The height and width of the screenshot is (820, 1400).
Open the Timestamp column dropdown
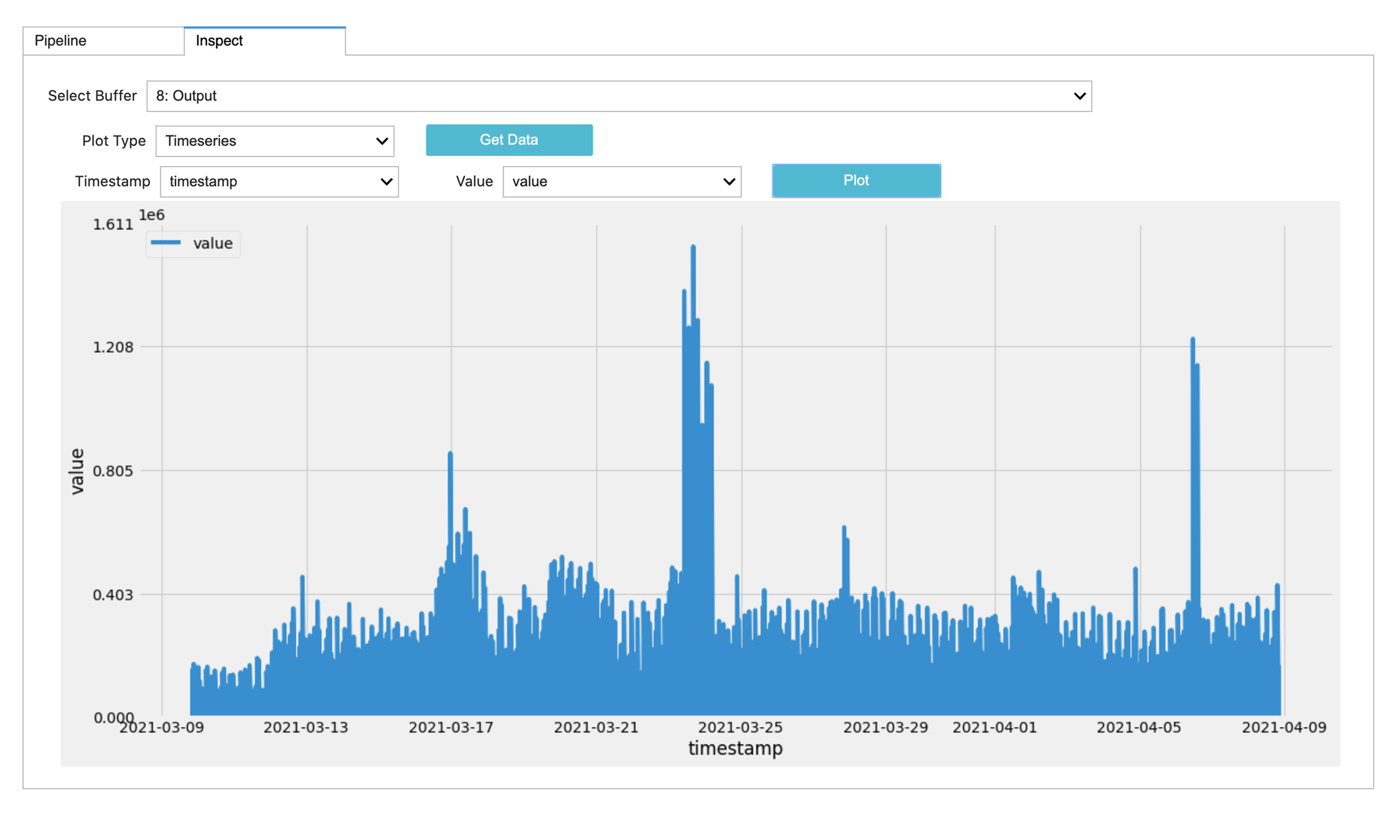[279, 181]
